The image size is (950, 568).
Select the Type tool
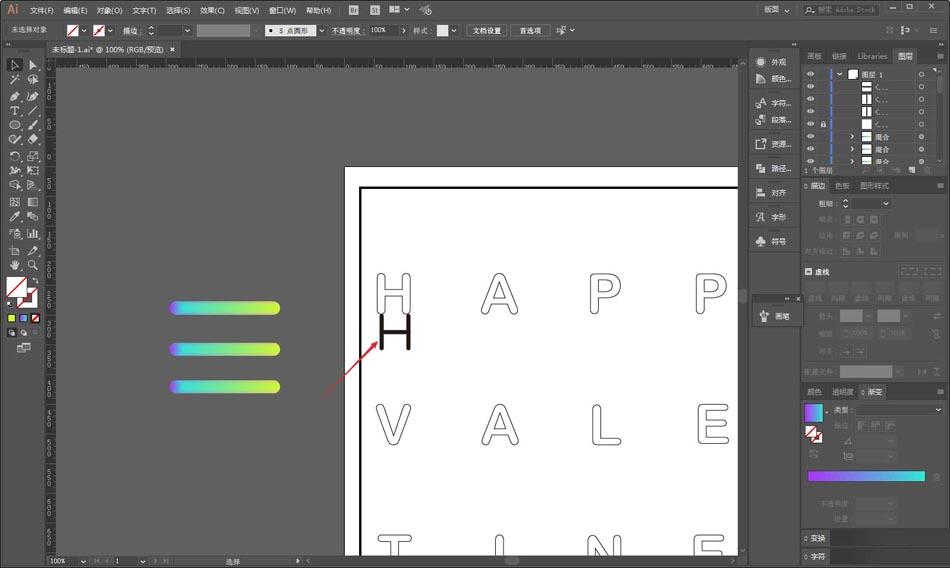[15, 111]
